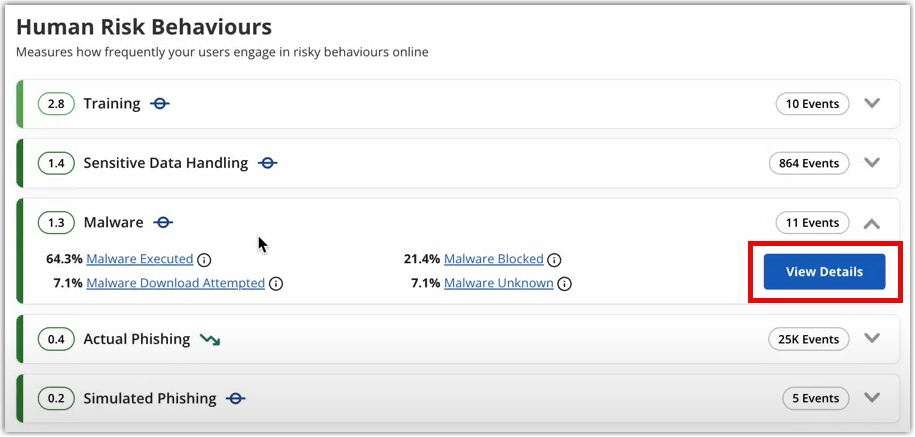Click info icon next to Malware Executed

pos(204,259)
